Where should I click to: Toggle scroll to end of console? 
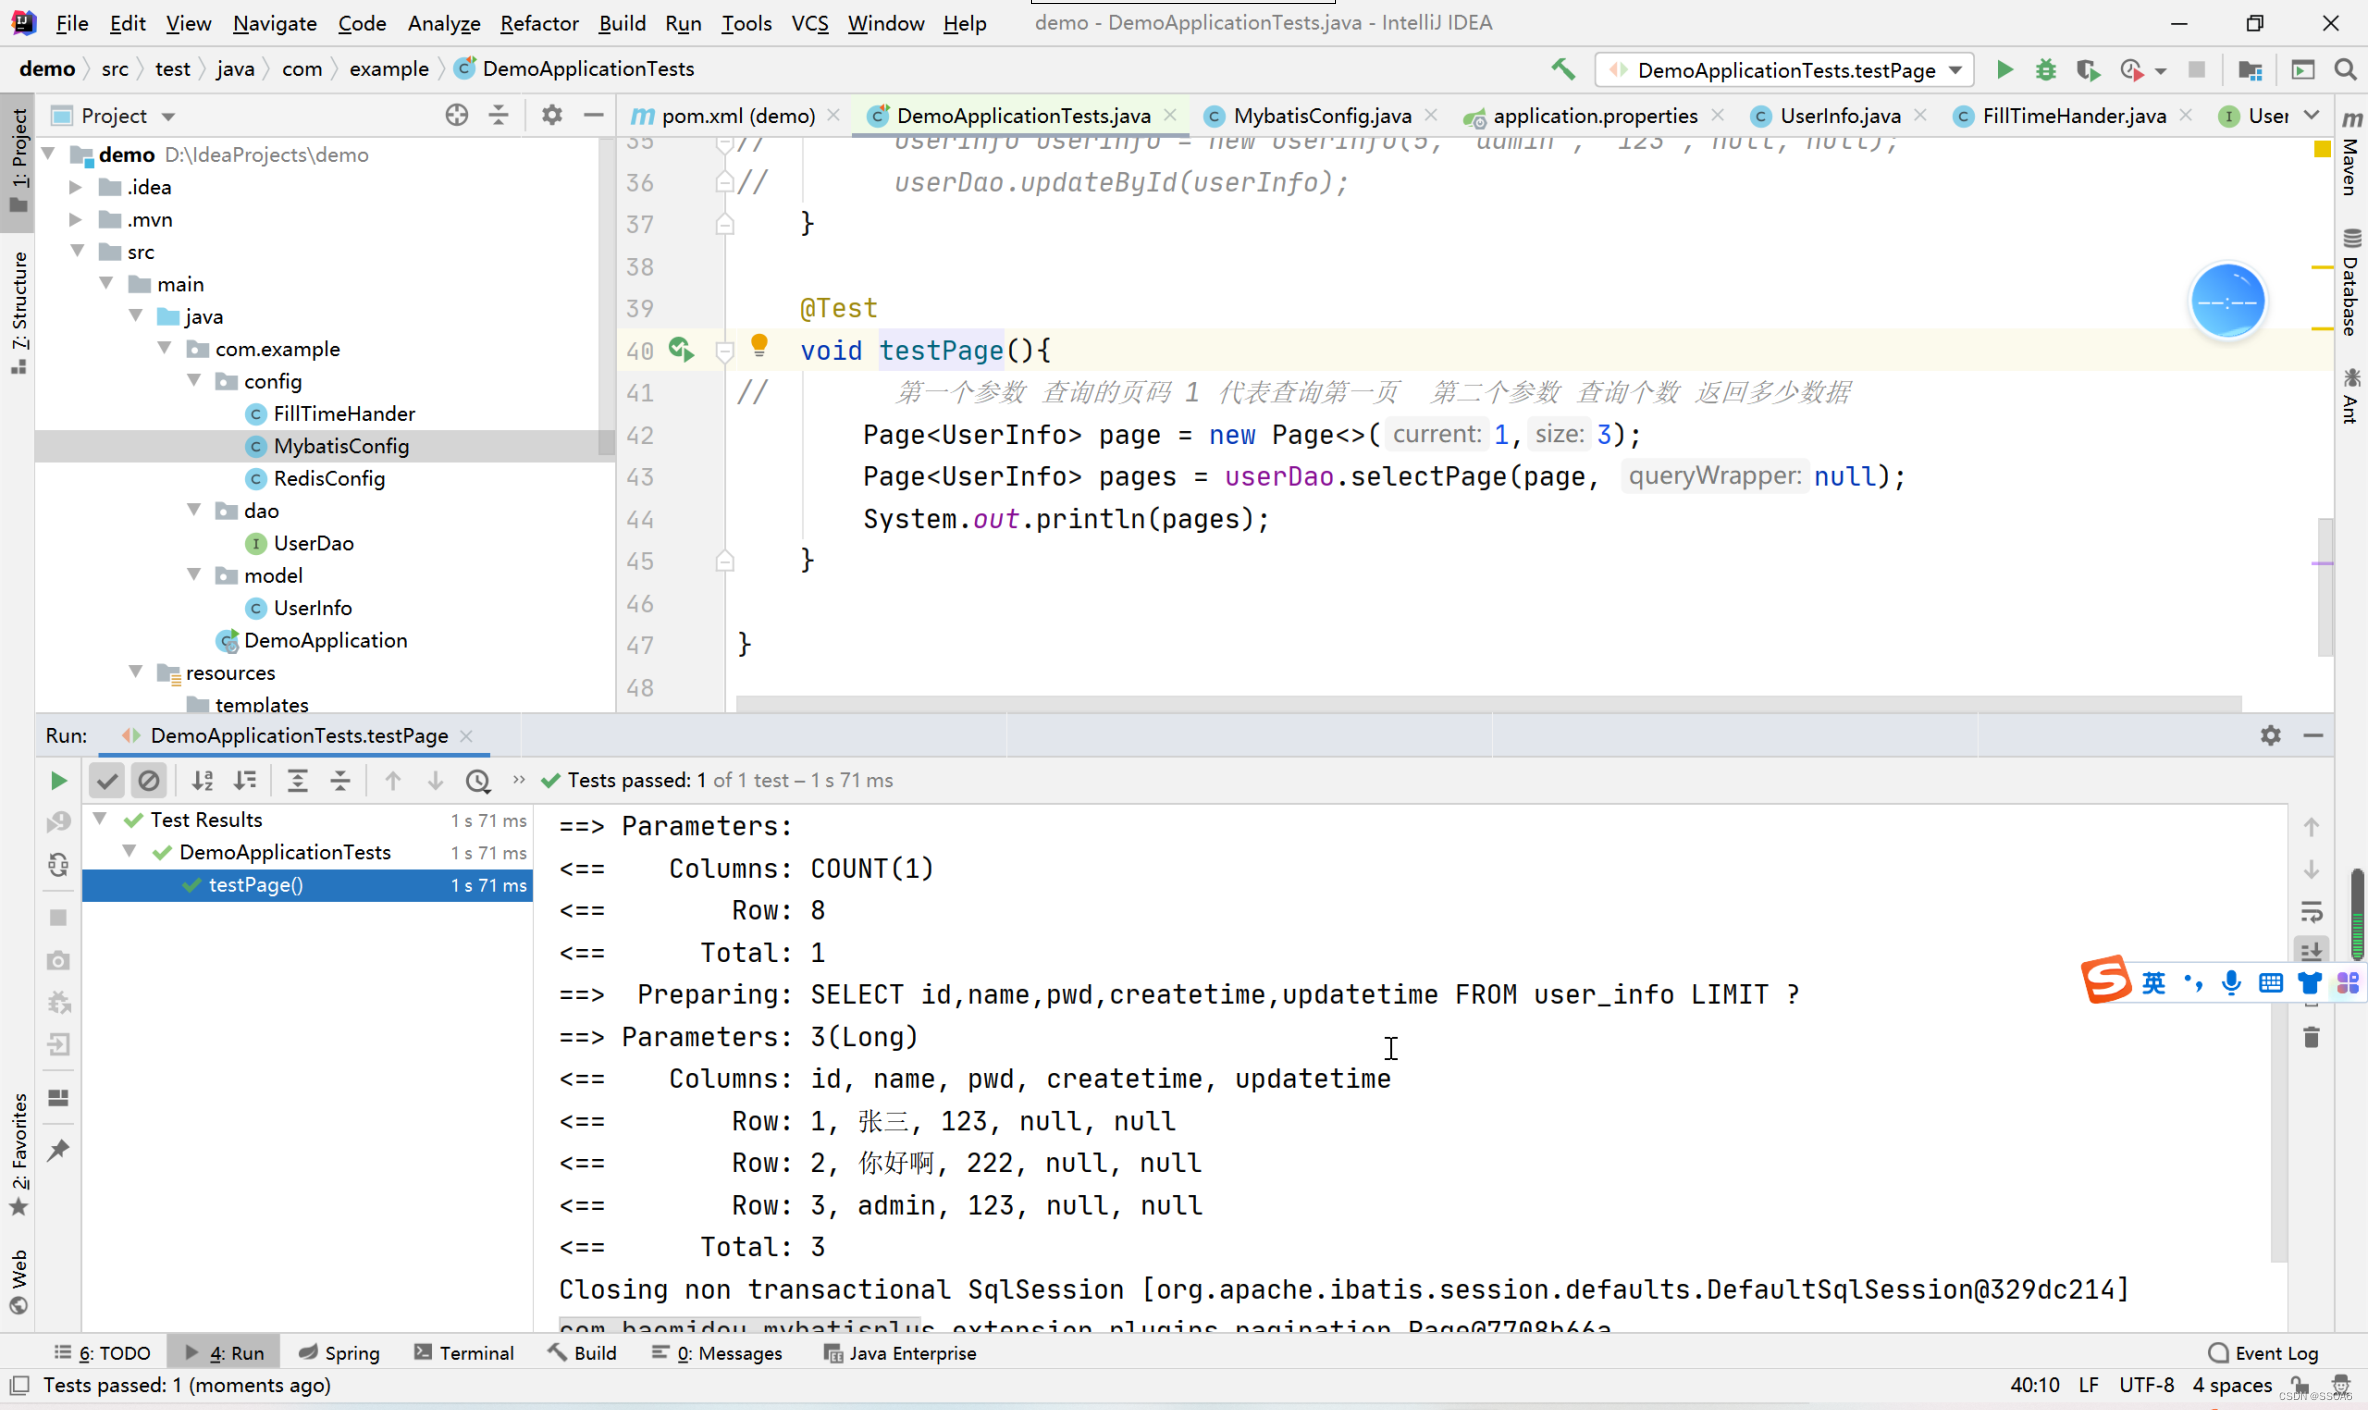(x=2311, y=950)
